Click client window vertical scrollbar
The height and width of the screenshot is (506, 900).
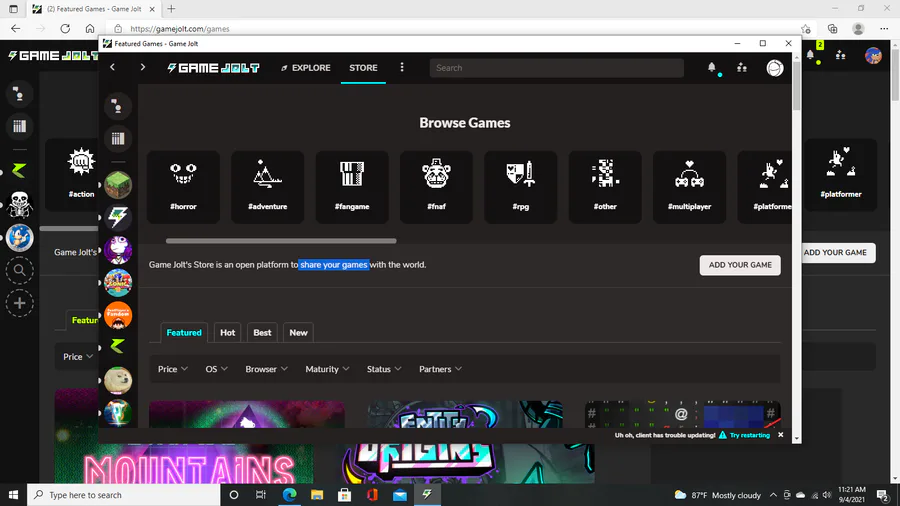point(796,86)
